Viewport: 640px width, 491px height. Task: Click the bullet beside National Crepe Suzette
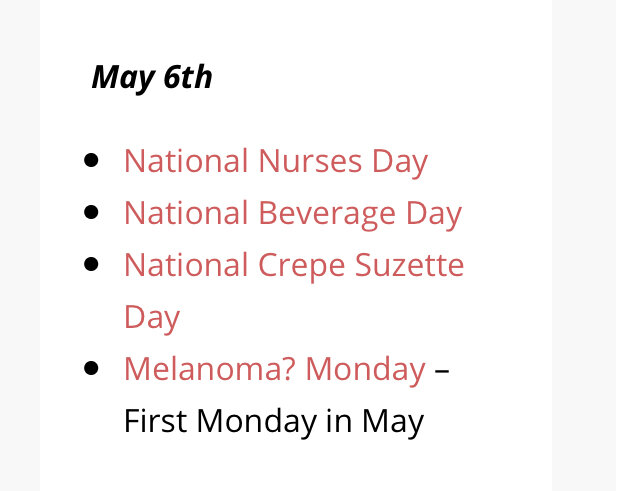pos(91,264)
